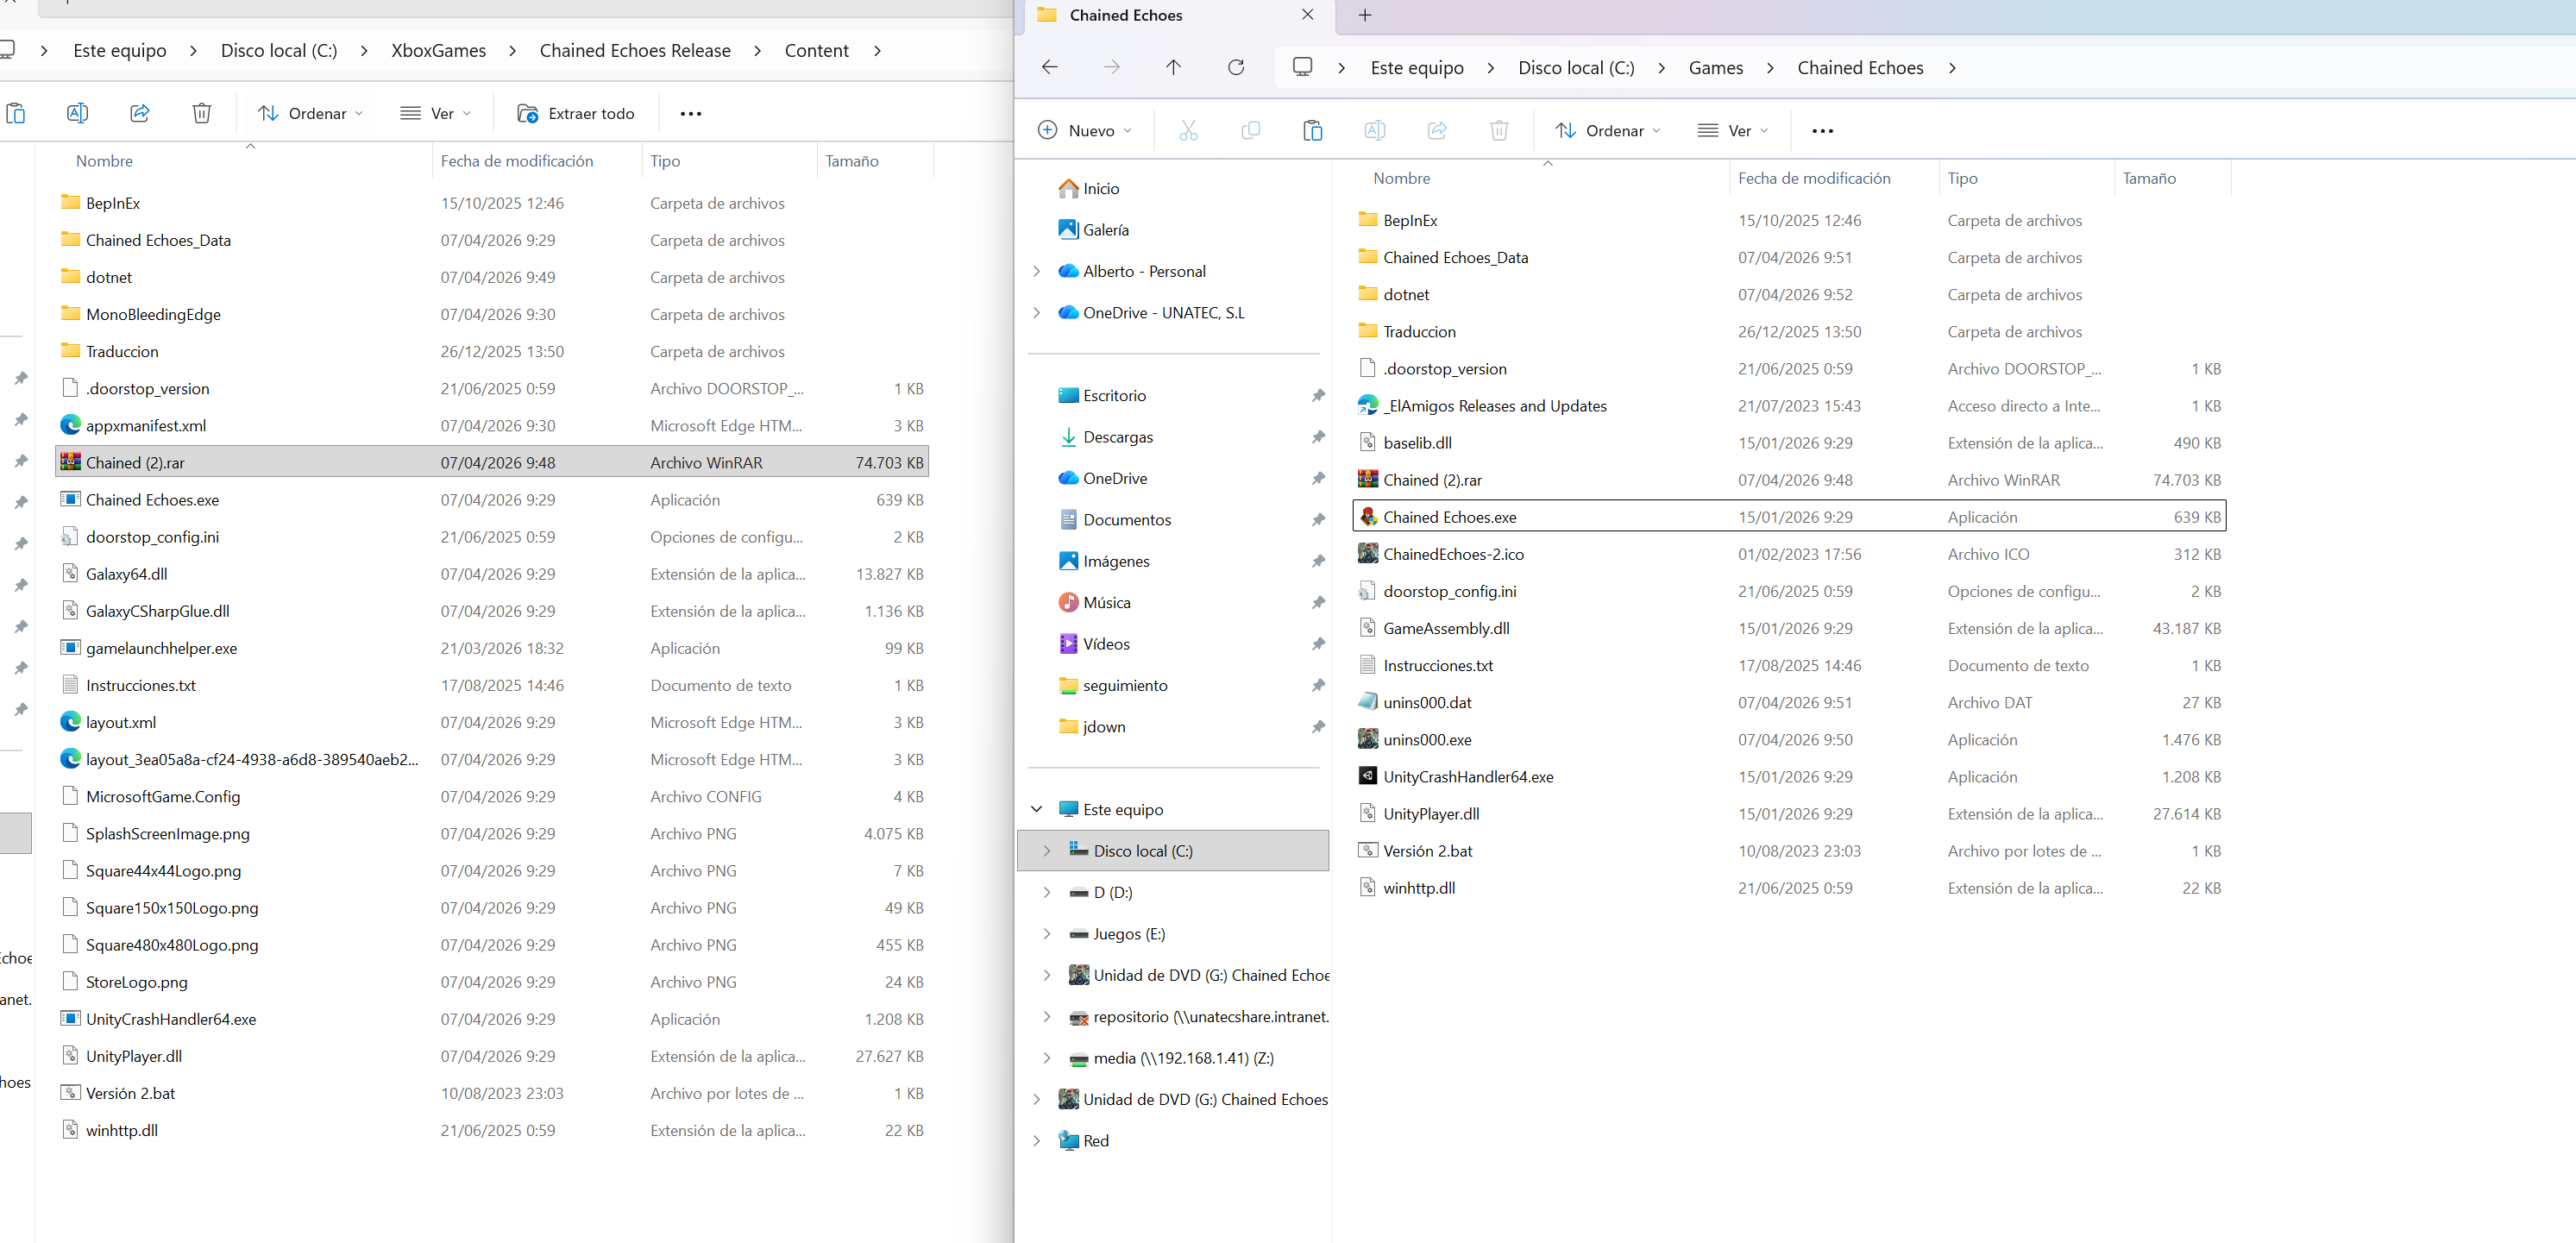Click Games in the right breadcrumb path
This screenshot has width=2576, height=1243.
pos(1715,67)
